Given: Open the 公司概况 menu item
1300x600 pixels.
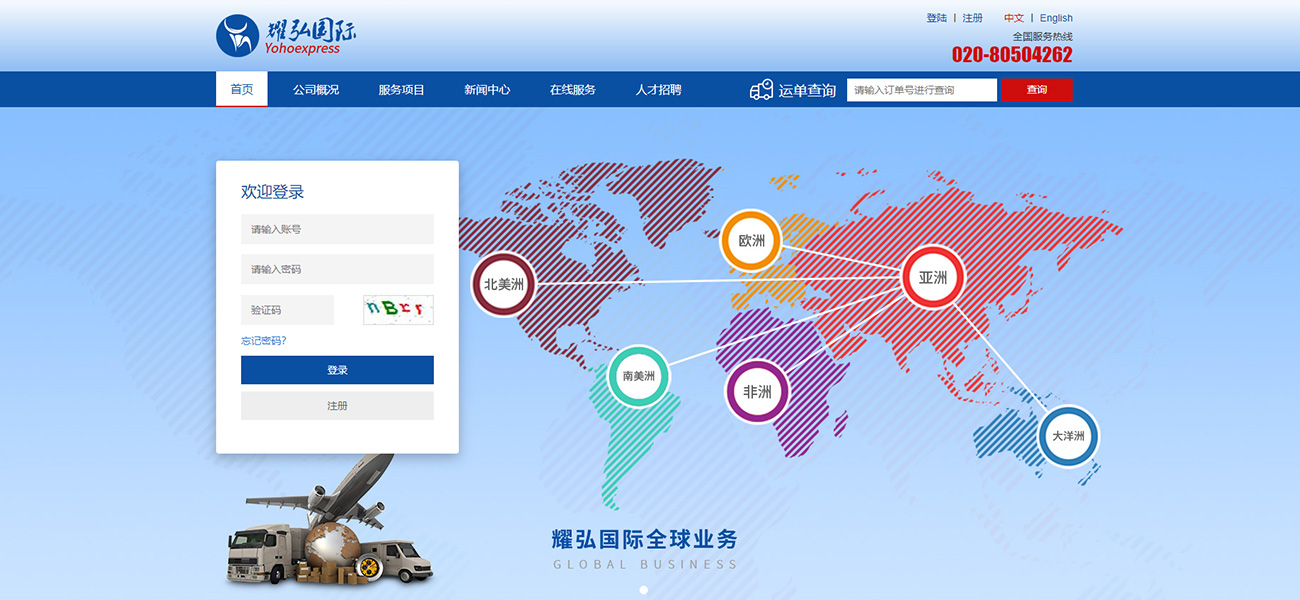Looking at the screenshot, I should click(x=316, y=90).
